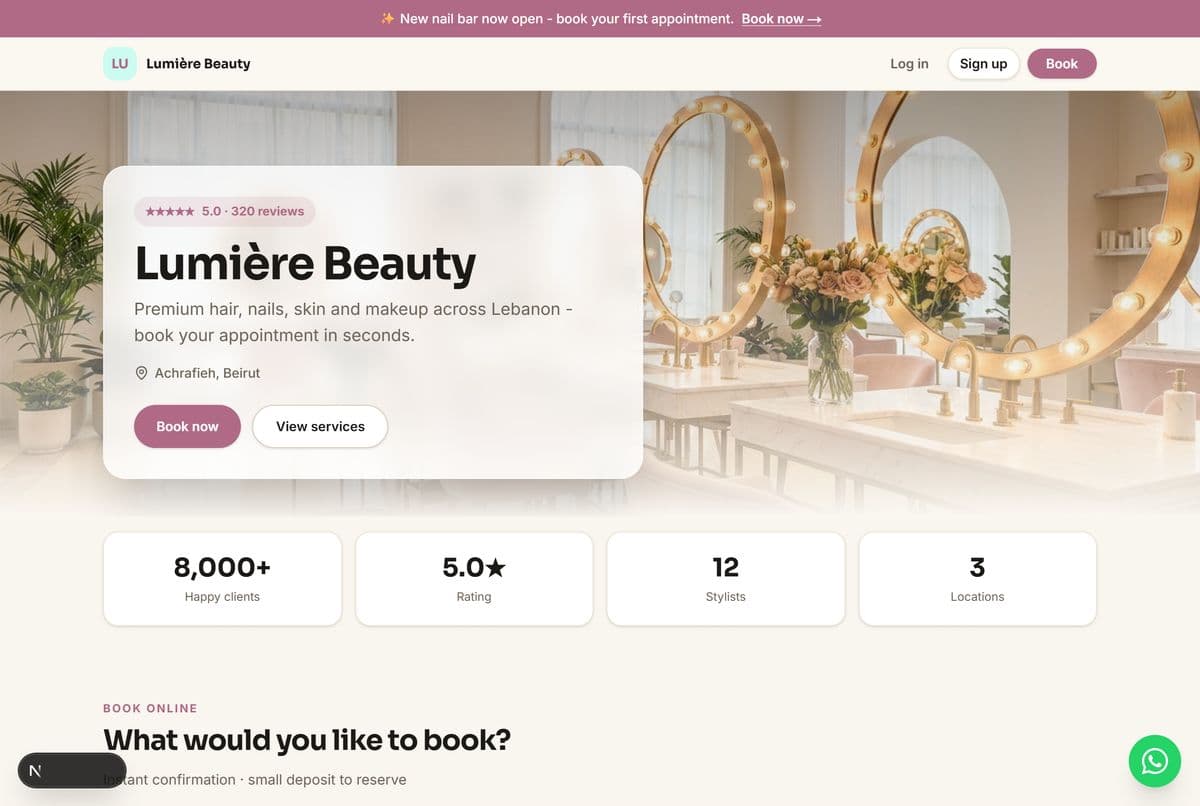1200x806 pixels.
Task: Click the 'What would you like to book?' heading
Action: pos(307,740)
